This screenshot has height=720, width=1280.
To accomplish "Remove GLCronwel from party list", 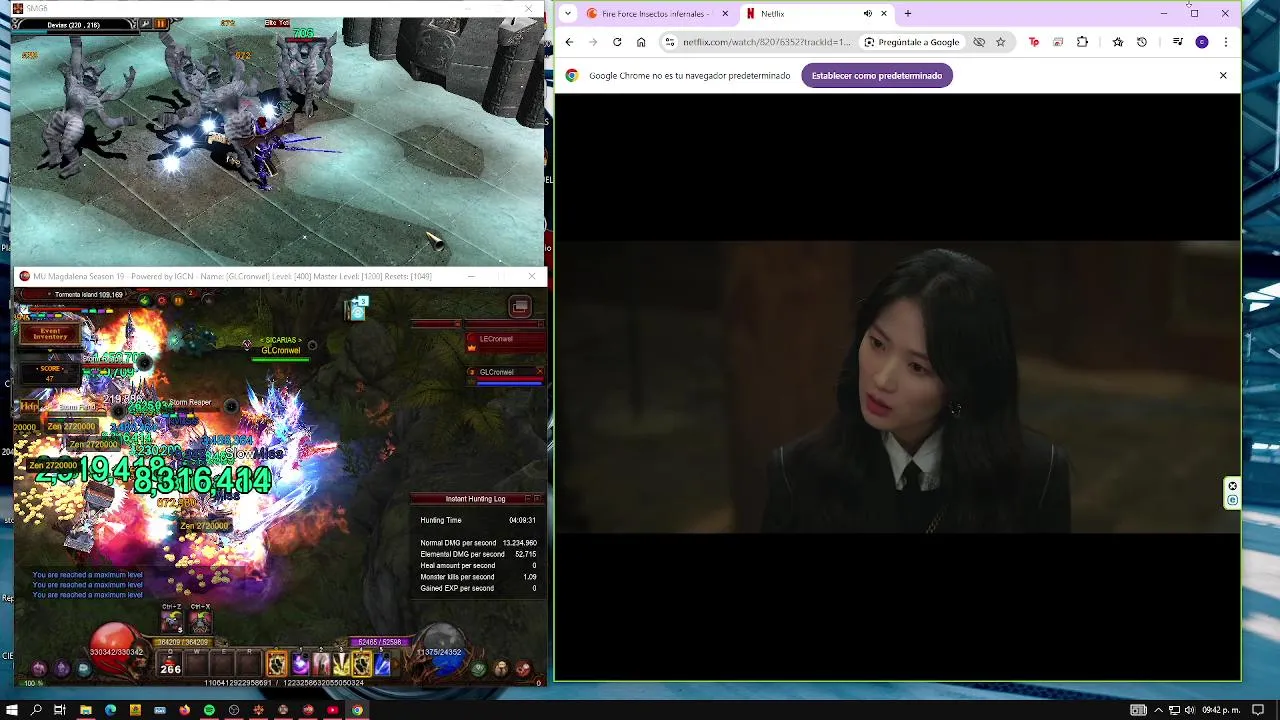I will (540, 372).
